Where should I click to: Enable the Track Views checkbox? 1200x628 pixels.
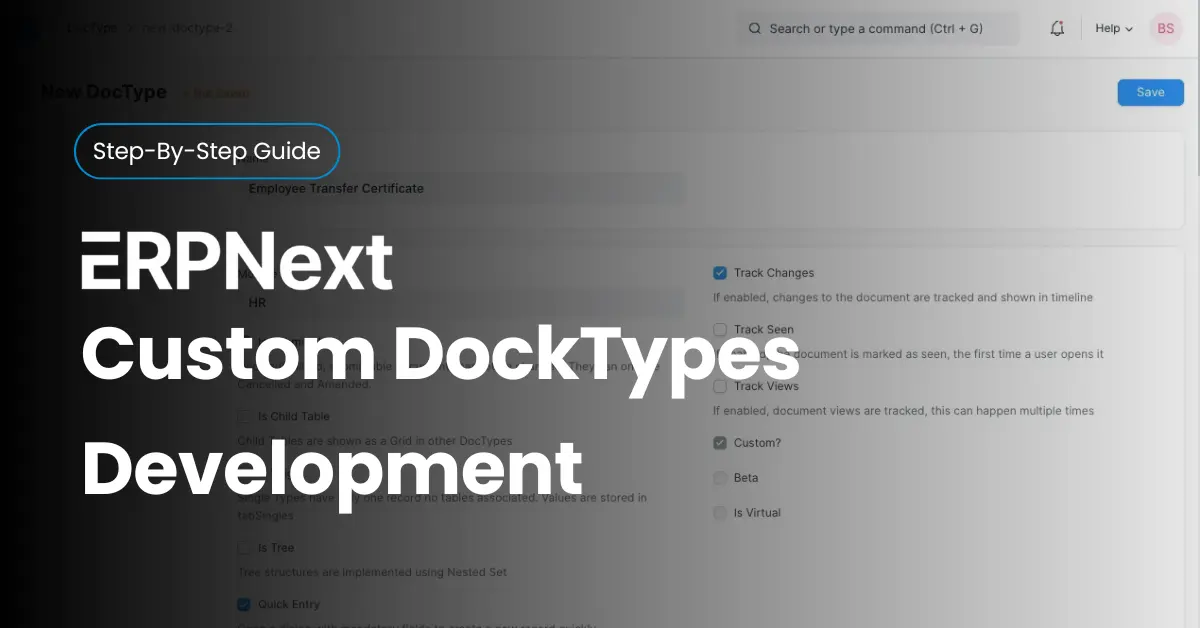click(x=720, y=386)
